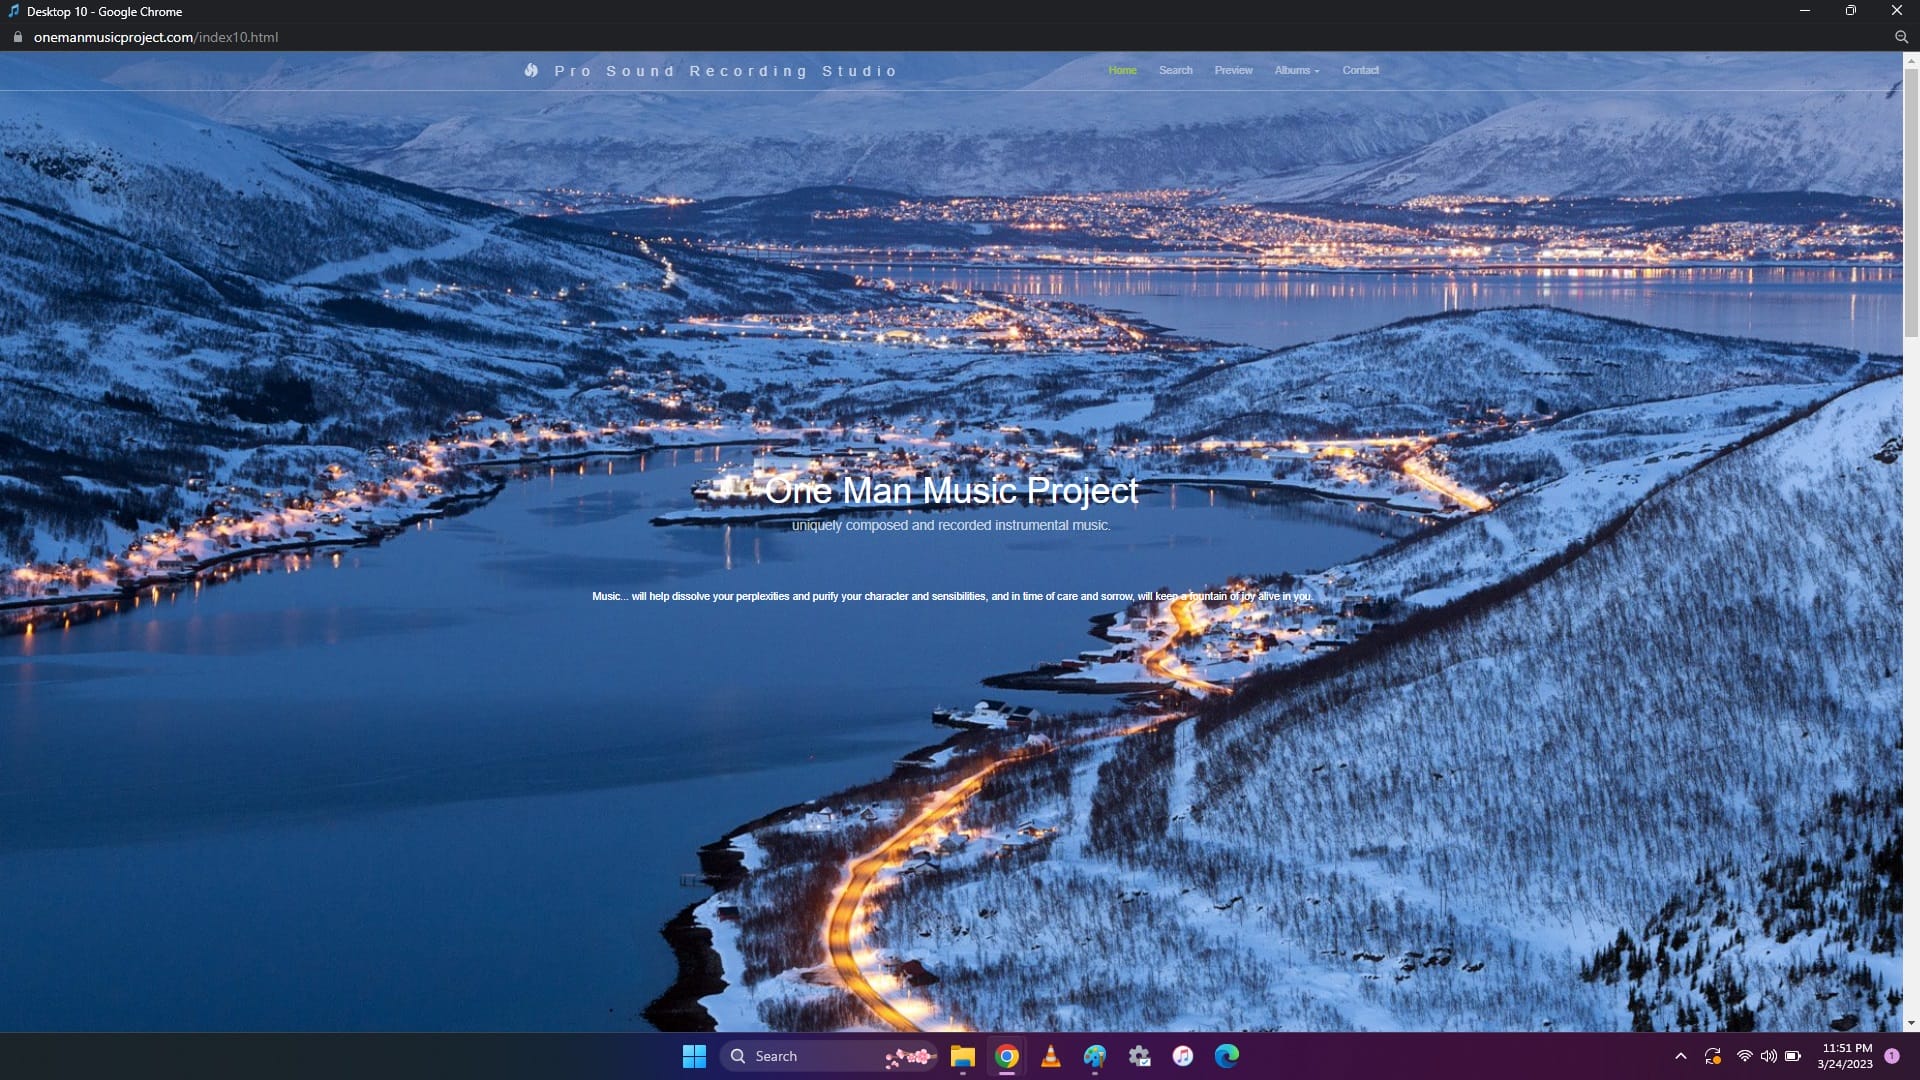1920x1080 pixels.
Task: Open the Contact page link
Action: click(x=1360, y=70)
